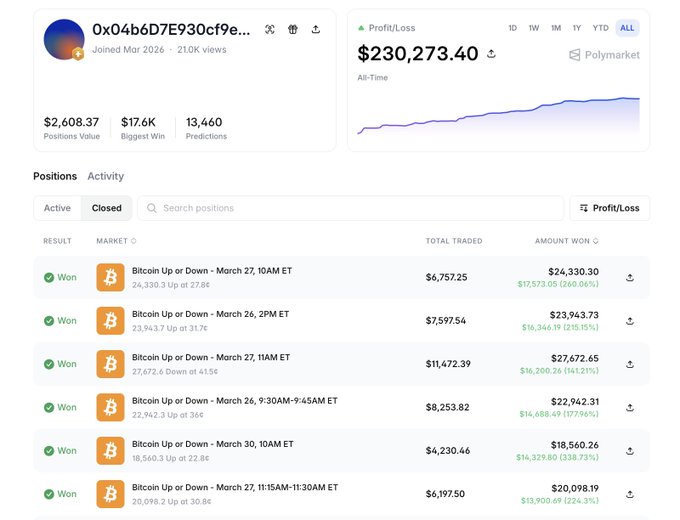Share the profile via the upload icon
The image size is (680, 520).
[x=316, y=29]
